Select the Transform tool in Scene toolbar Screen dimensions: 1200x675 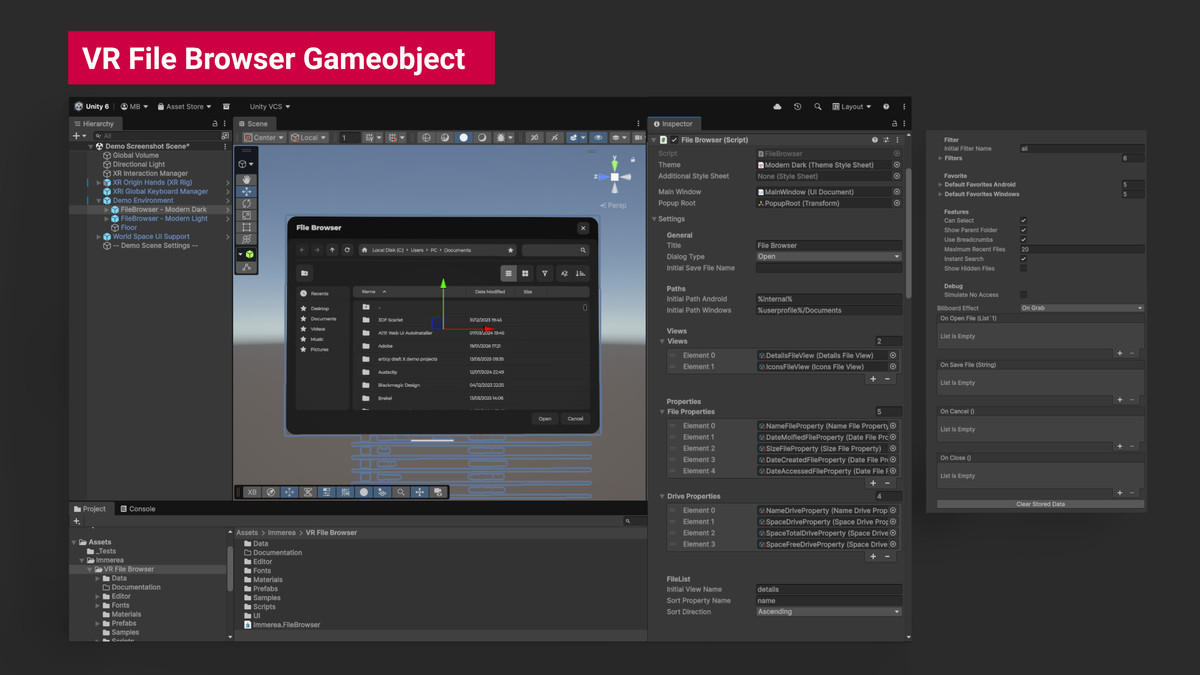coord(247,239)
